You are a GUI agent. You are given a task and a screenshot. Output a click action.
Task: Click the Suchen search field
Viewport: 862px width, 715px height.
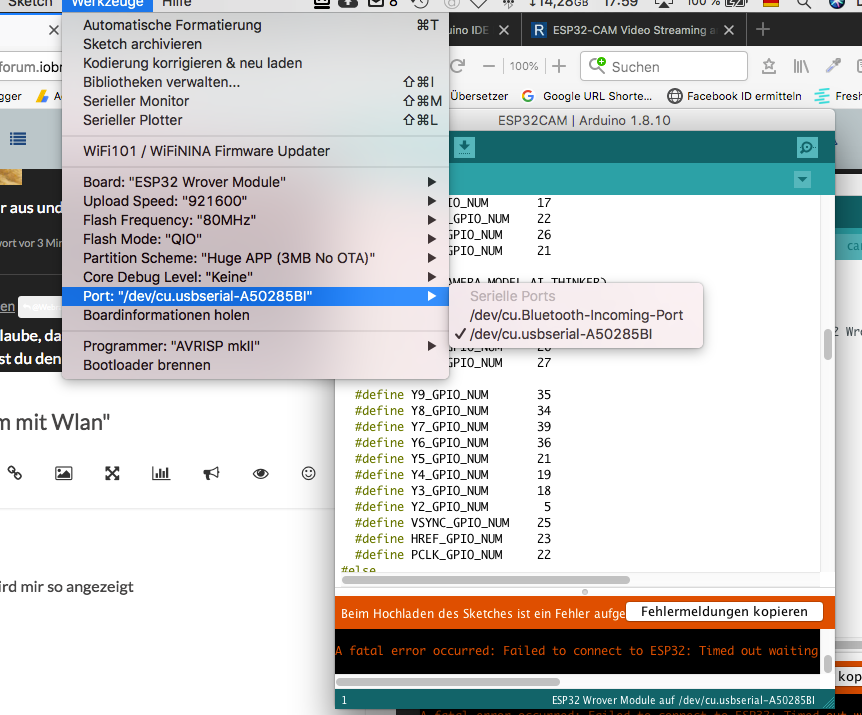click(664, 66)
